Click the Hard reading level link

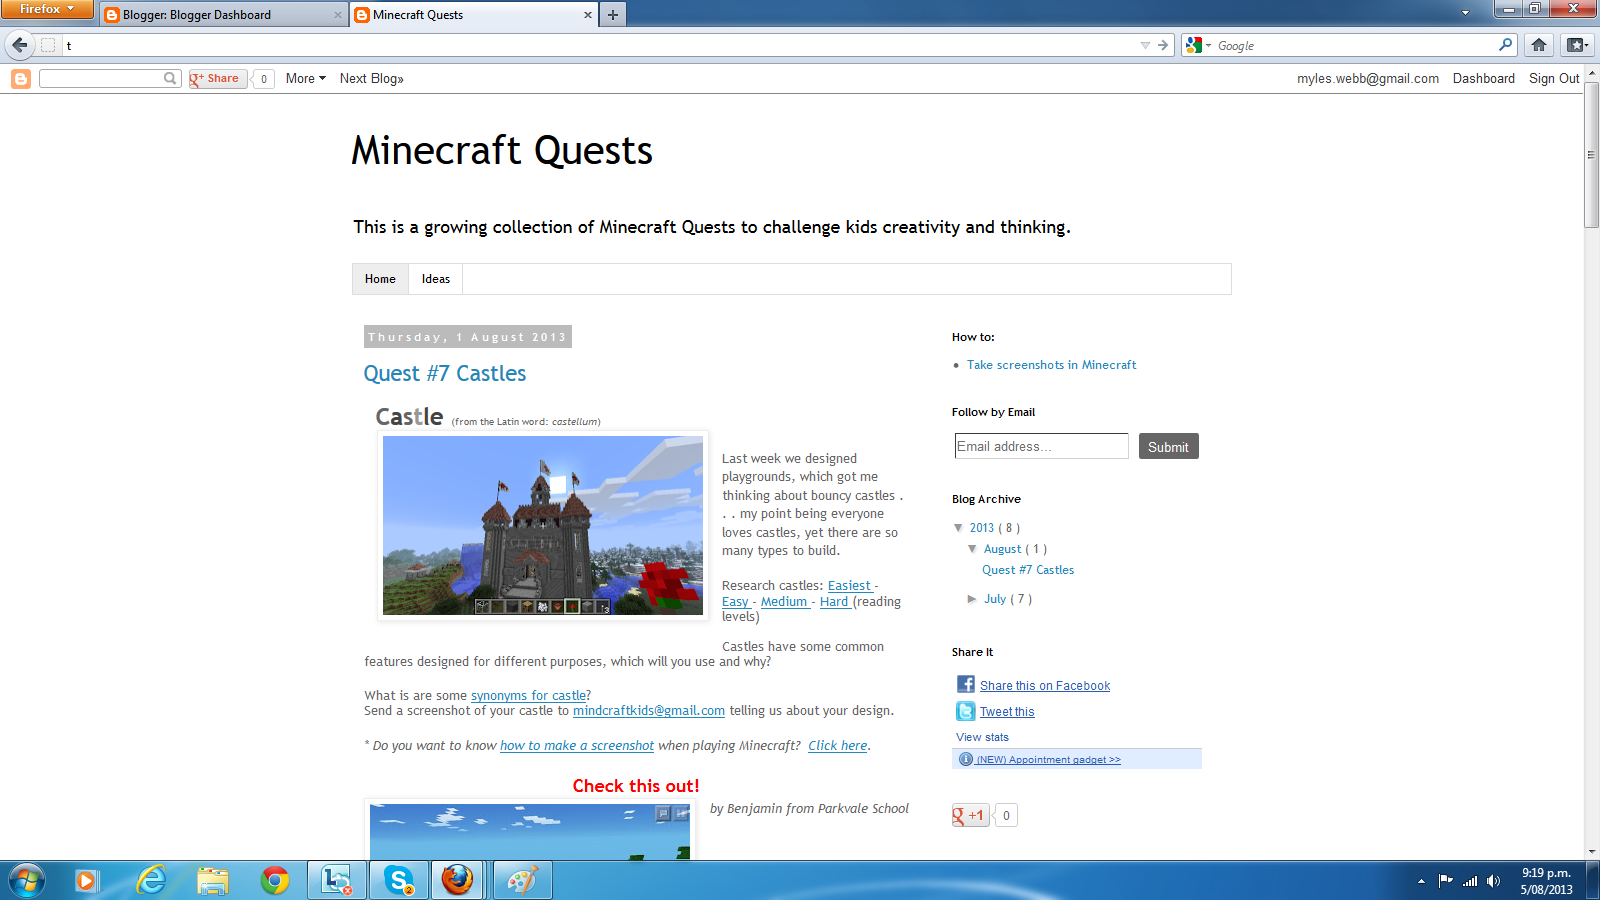point(834,602)
